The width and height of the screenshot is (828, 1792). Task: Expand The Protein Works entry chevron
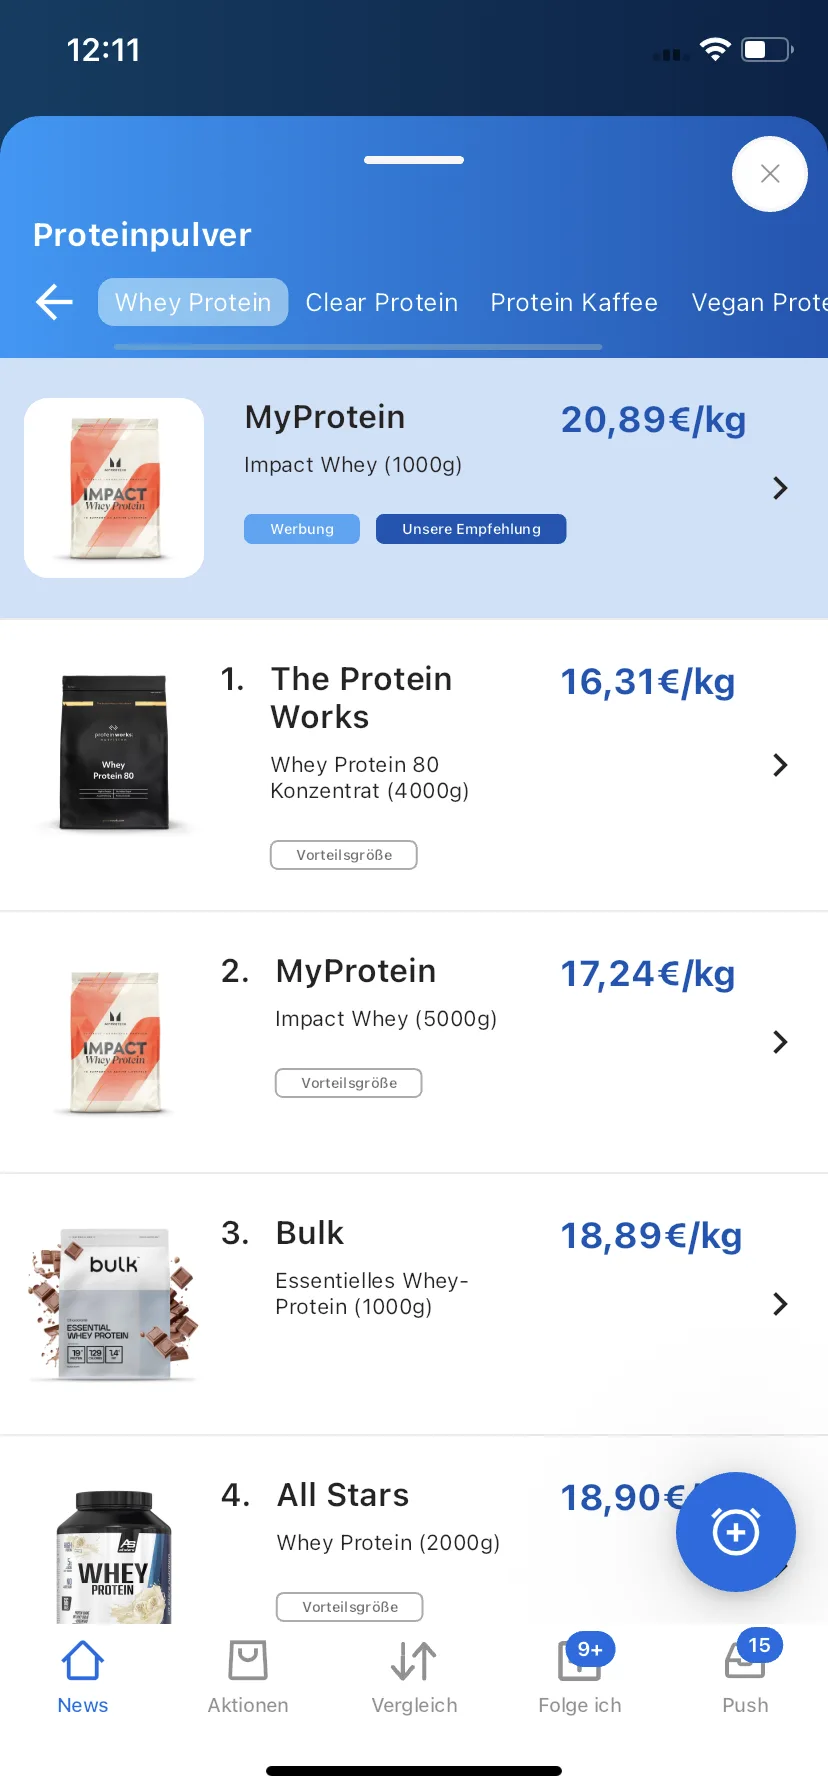click(780, 765)
